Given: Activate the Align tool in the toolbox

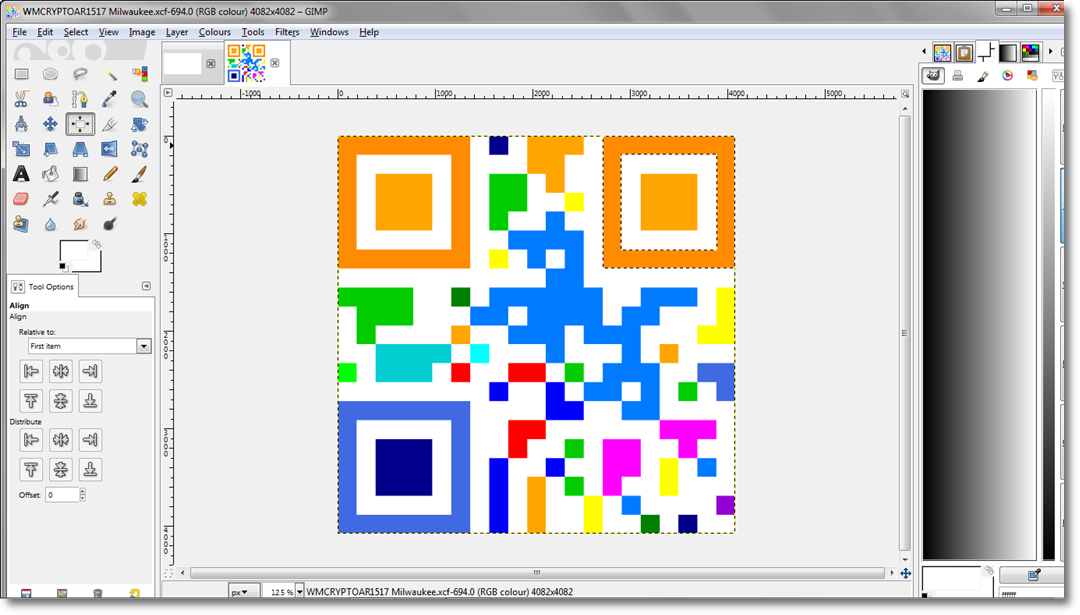Looking at the screenshot, I should (80, 124).
